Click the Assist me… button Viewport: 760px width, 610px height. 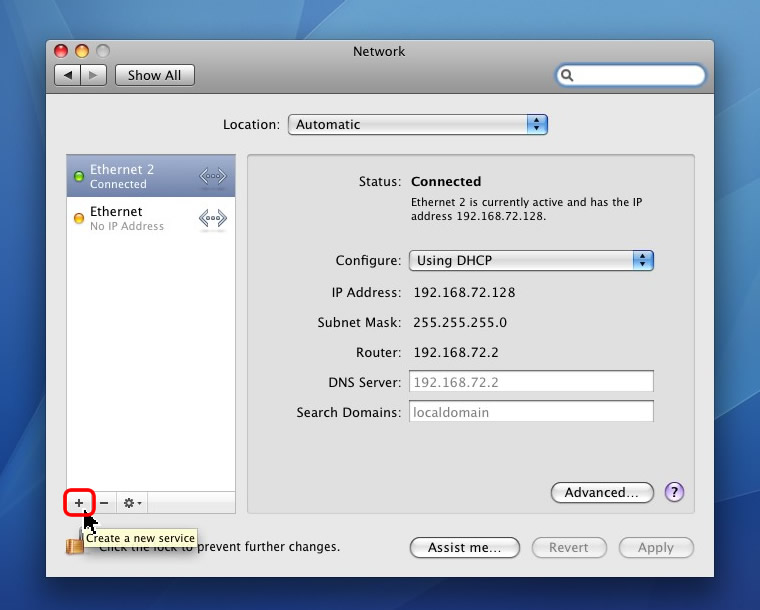click(465, 547)
